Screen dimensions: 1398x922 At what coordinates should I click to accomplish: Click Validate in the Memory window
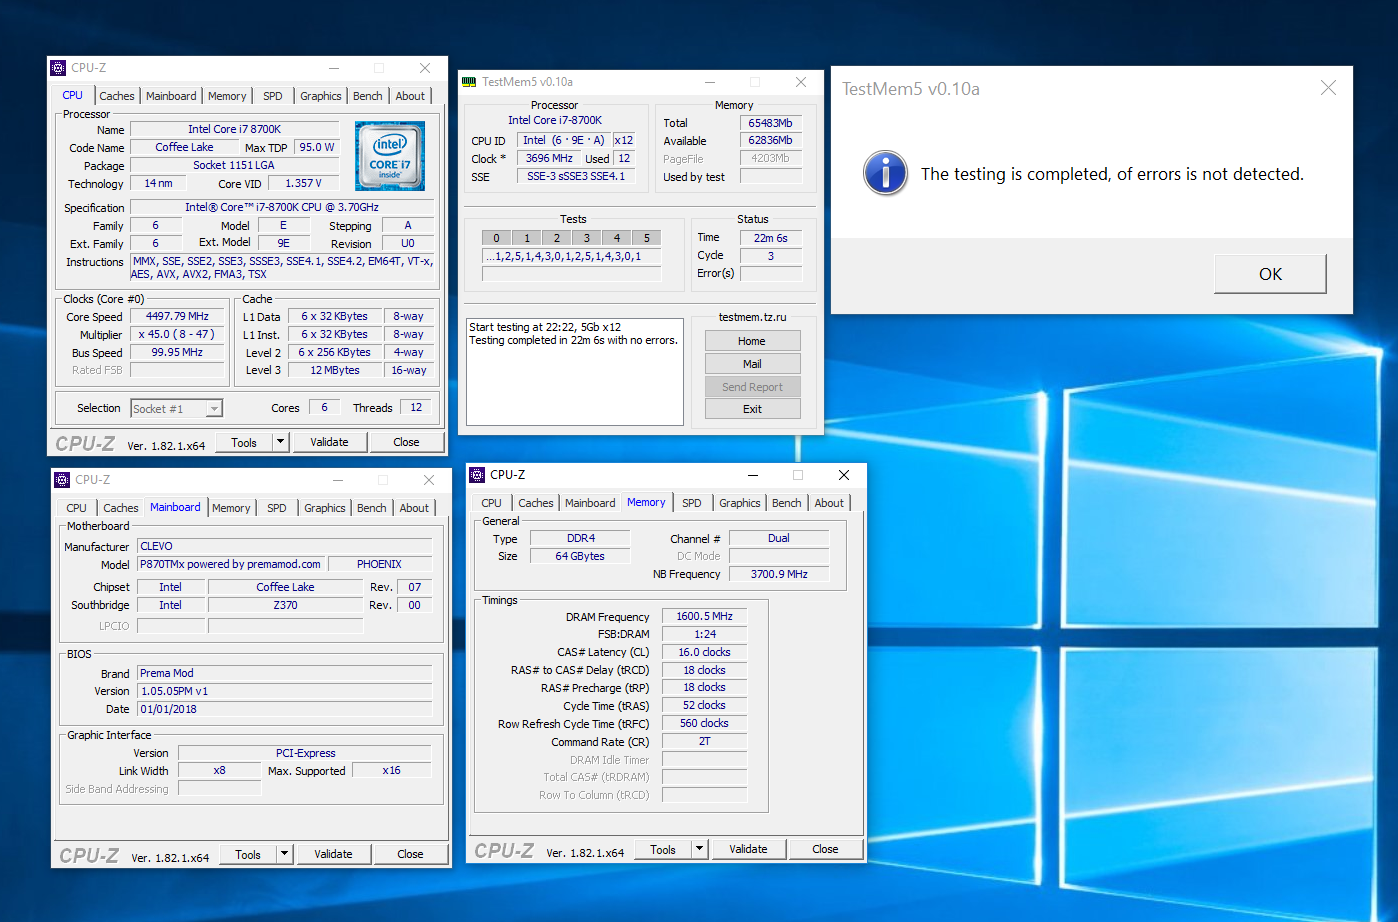(x=748, y=849)
